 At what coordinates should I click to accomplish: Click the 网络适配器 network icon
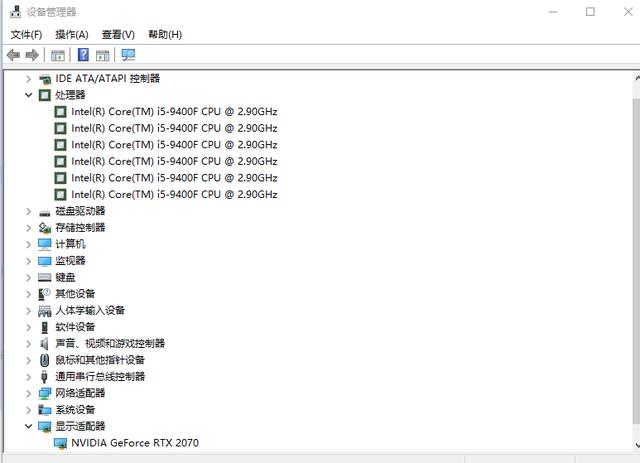(44, 393)
